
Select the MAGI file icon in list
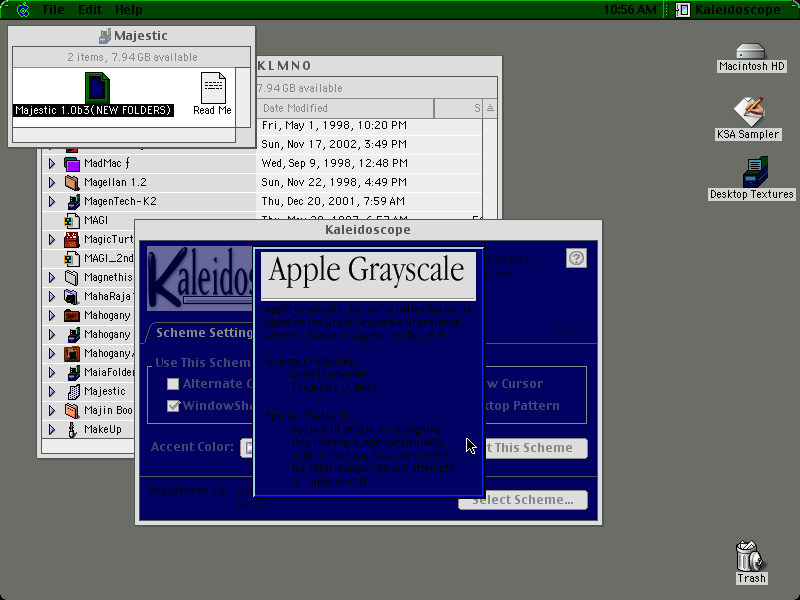[x=71, y=220]
